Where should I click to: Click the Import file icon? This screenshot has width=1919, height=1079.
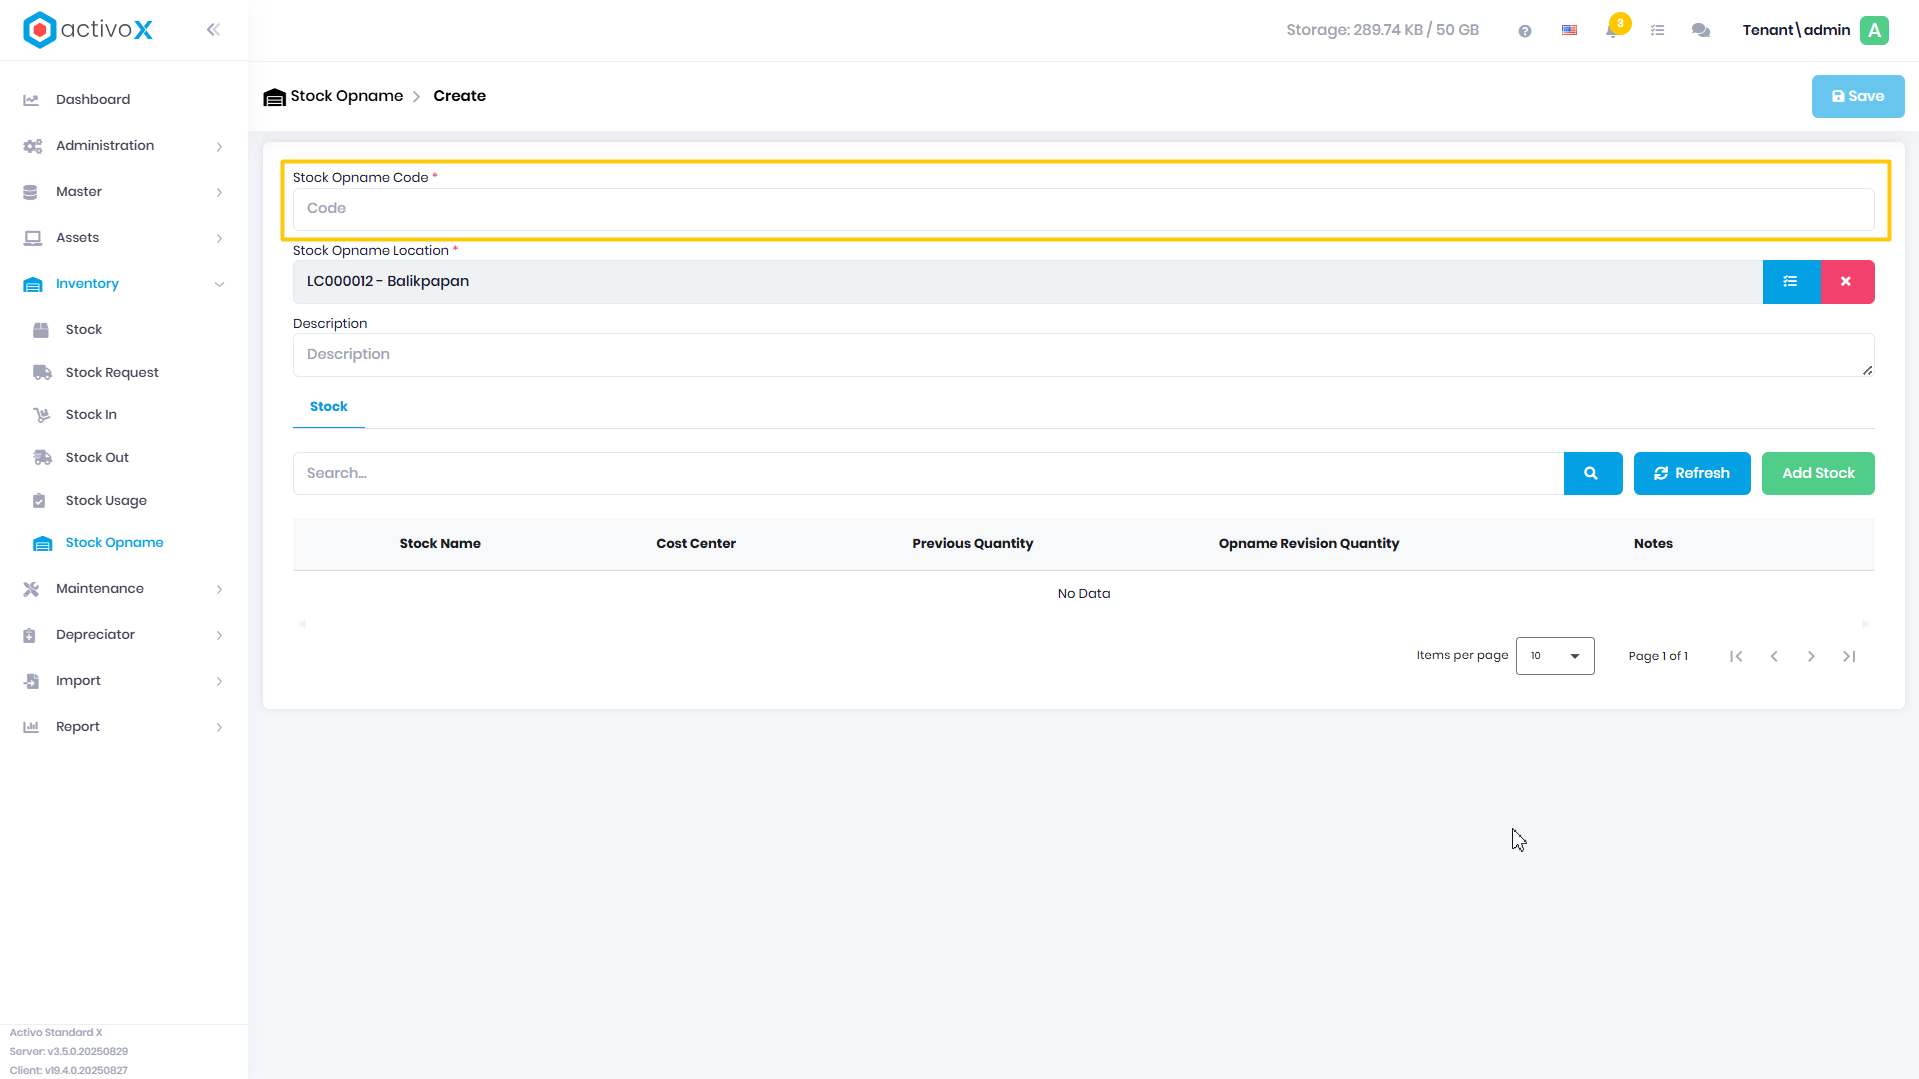tap(31, 681)
